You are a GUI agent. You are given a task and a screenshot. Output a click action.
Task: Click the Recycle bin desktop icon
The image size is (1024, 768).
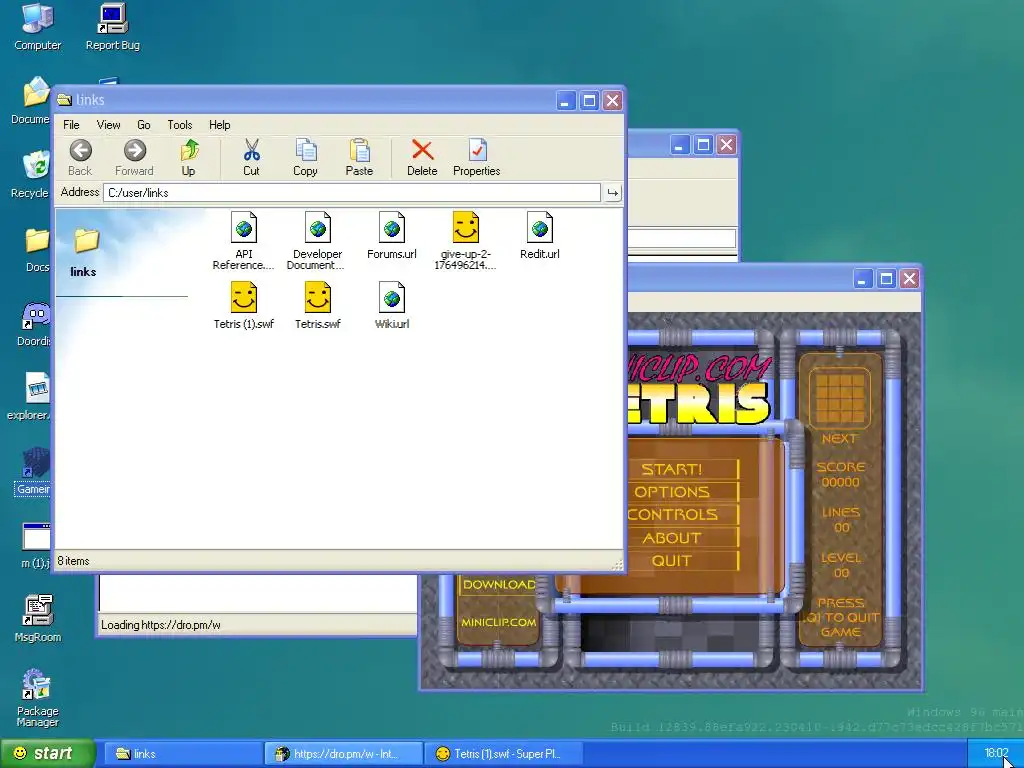click(x=30, y=174)
